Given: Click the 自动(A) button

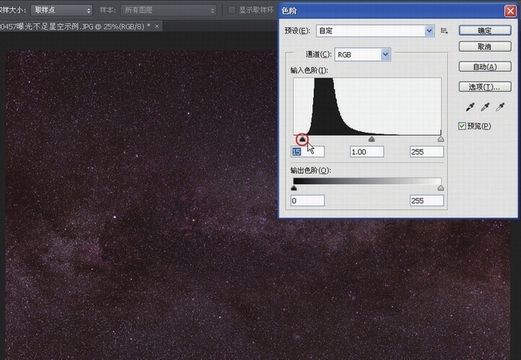Looking at the screenshot, I should (x=485, y=67).
